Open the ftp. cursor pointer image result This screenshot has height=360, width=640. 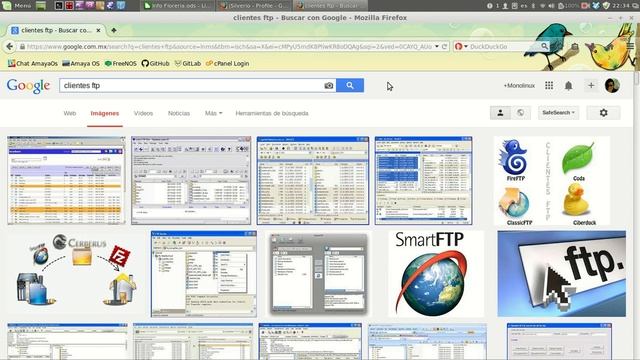click(x=561, y=274)
